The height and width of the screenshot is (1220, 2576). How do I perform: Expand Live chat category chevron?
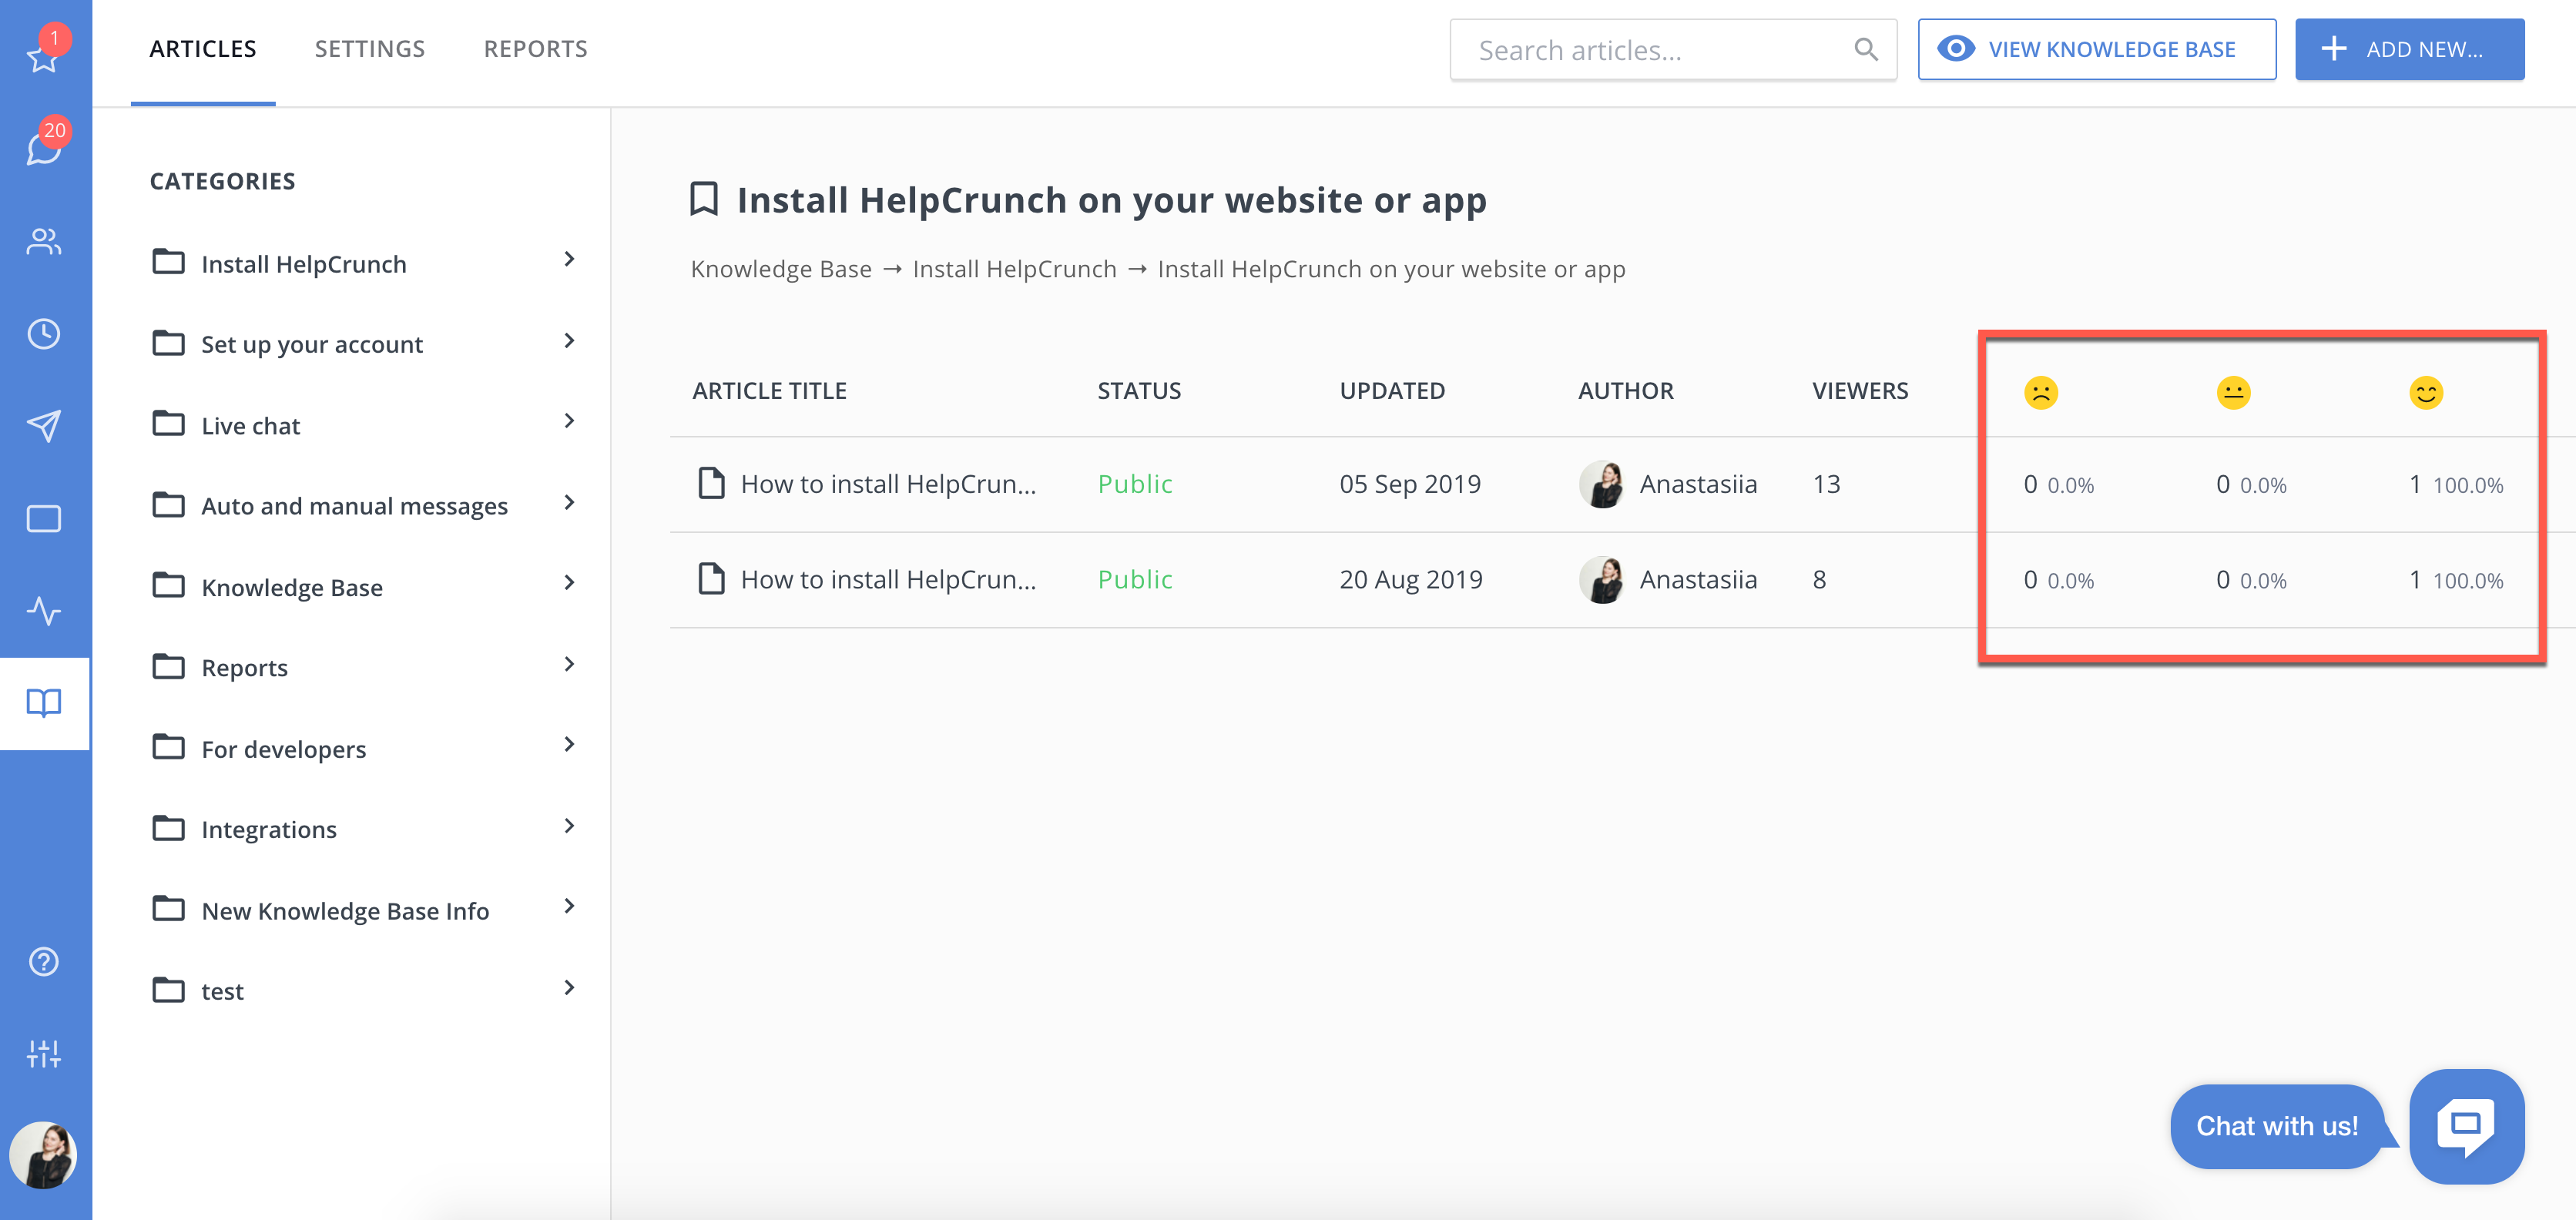569,421
